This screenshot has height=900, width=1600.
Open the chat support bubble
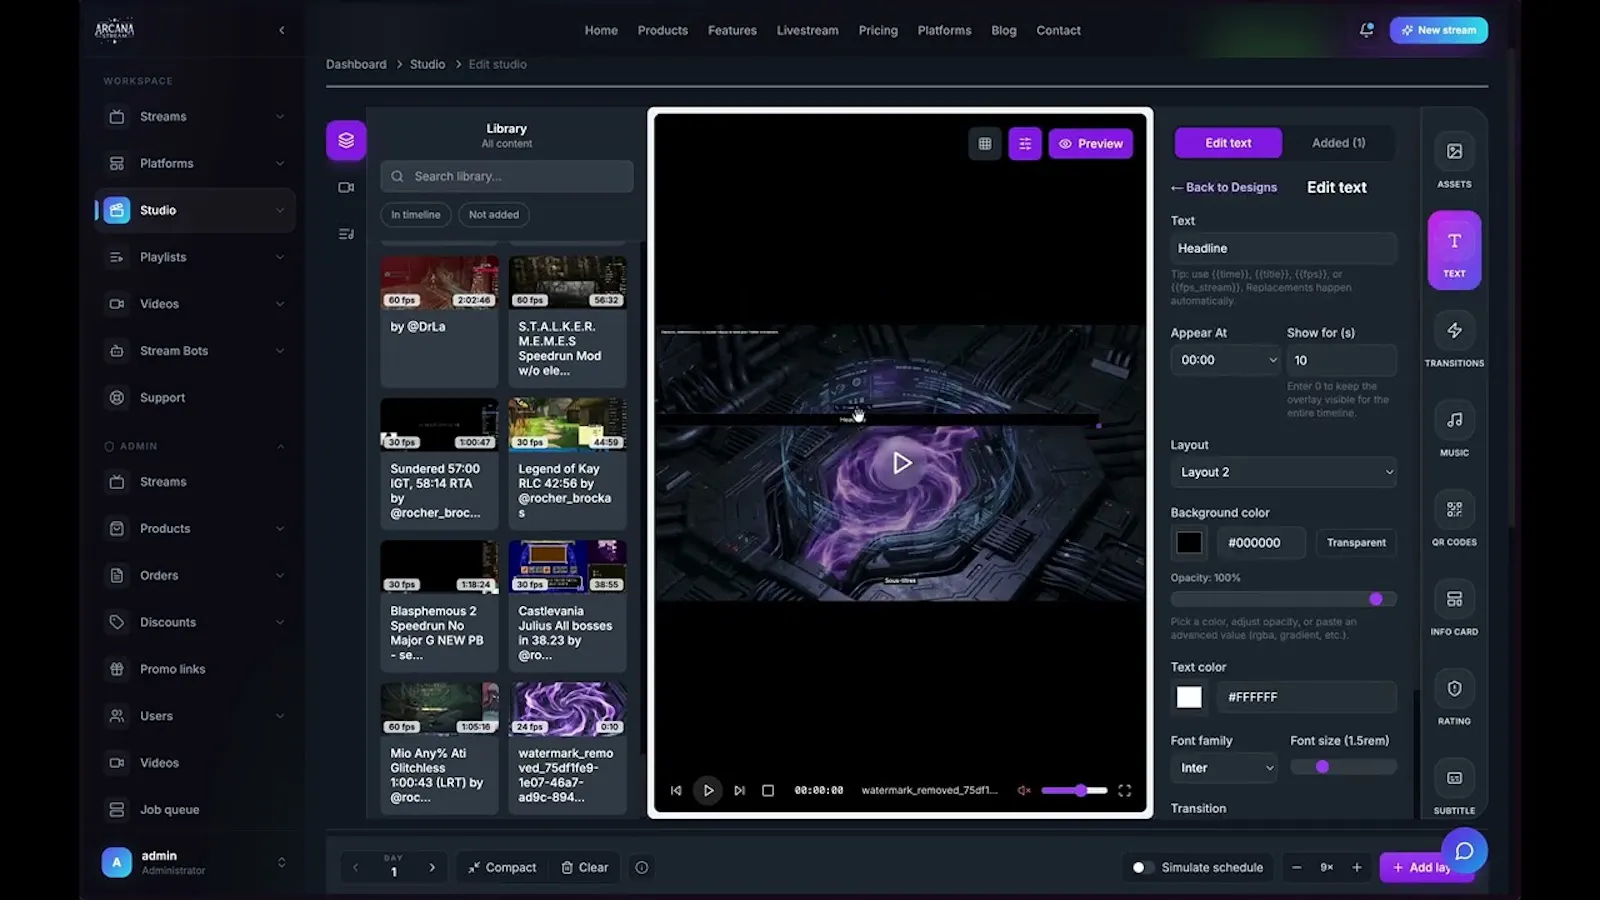1464,851
